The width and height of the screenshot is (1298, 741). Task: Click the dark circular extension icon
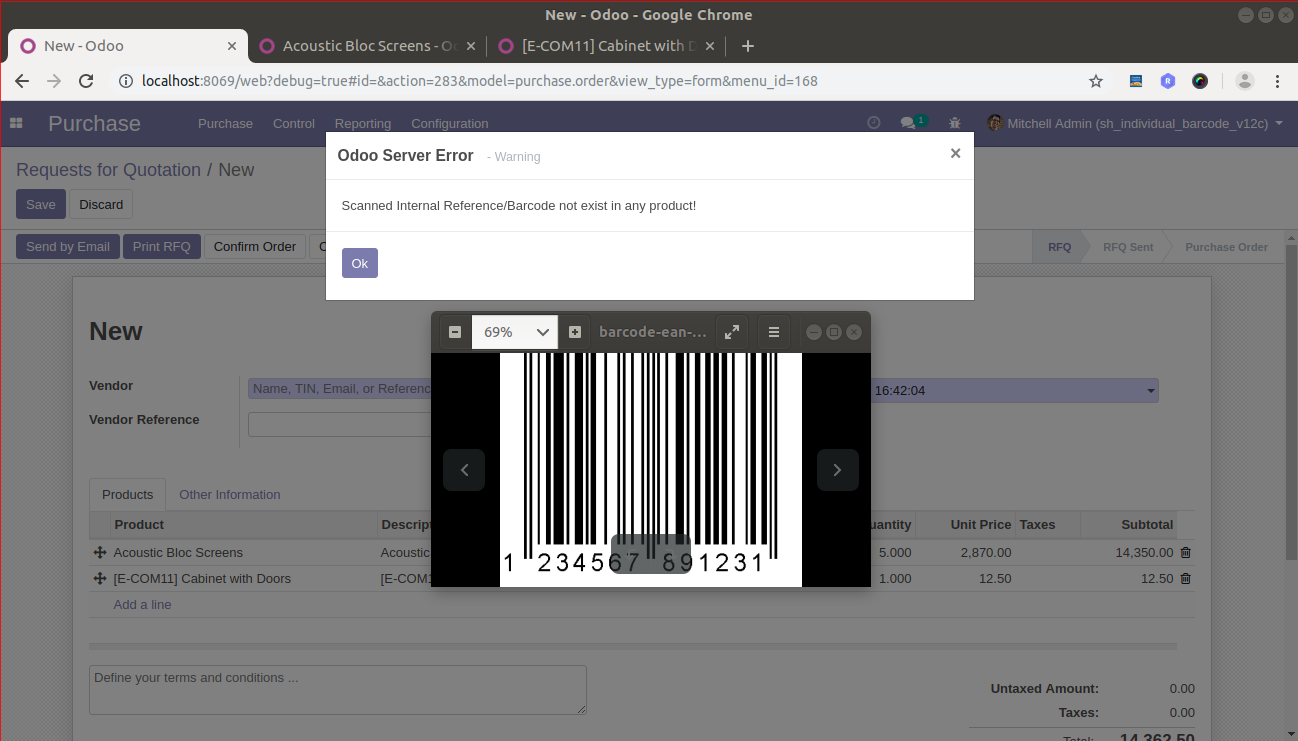coord(1200,81)
